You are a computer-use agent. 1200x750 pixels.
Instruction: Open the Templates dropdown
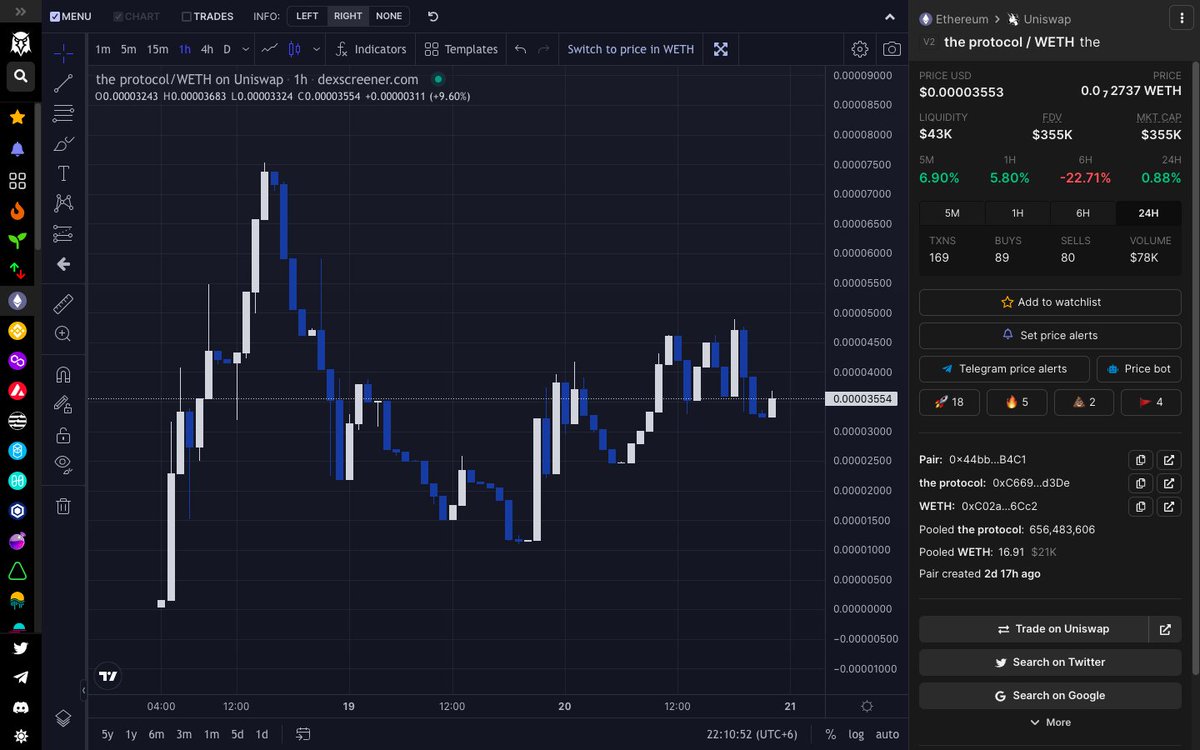[461, 49]
